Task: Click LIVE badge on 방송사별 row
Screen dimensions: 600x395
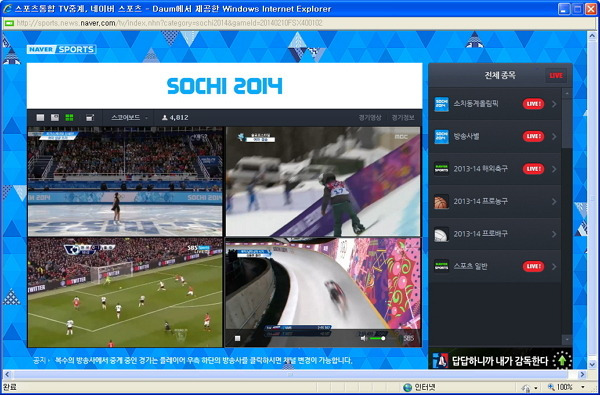Action: click(533, 137)
